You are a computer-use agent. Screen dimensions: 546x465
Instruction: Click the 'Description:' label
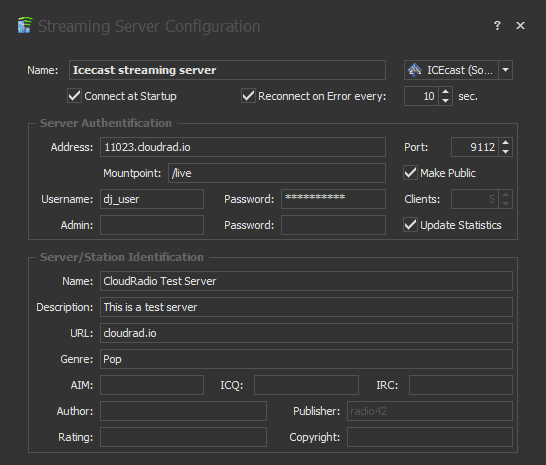point(64,307)
